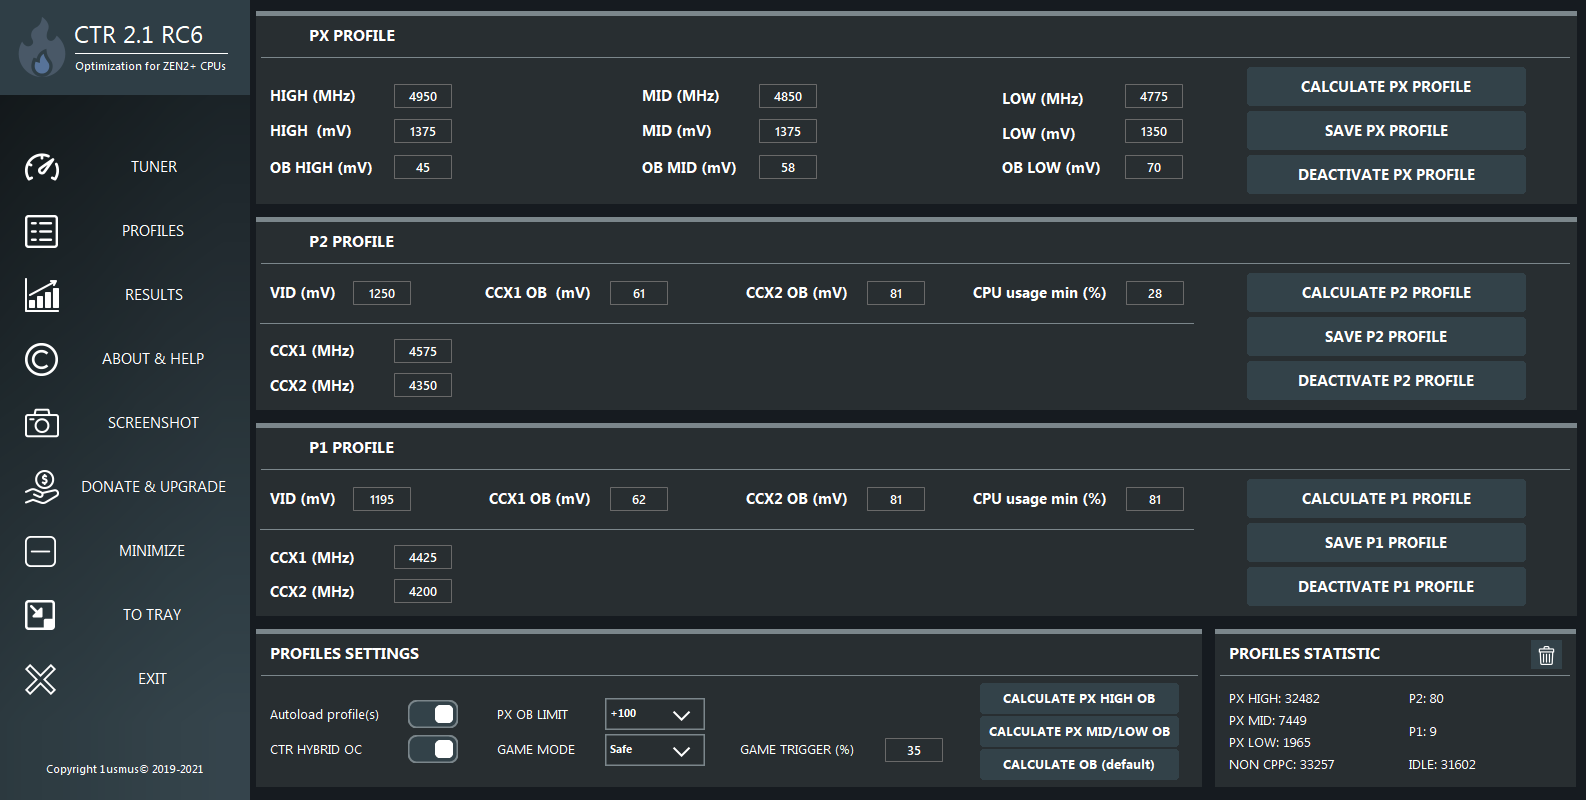Screen dimensions: 1586x800
Task: Click the About & Help copyright icon
Action: click(x=41, y=359)
